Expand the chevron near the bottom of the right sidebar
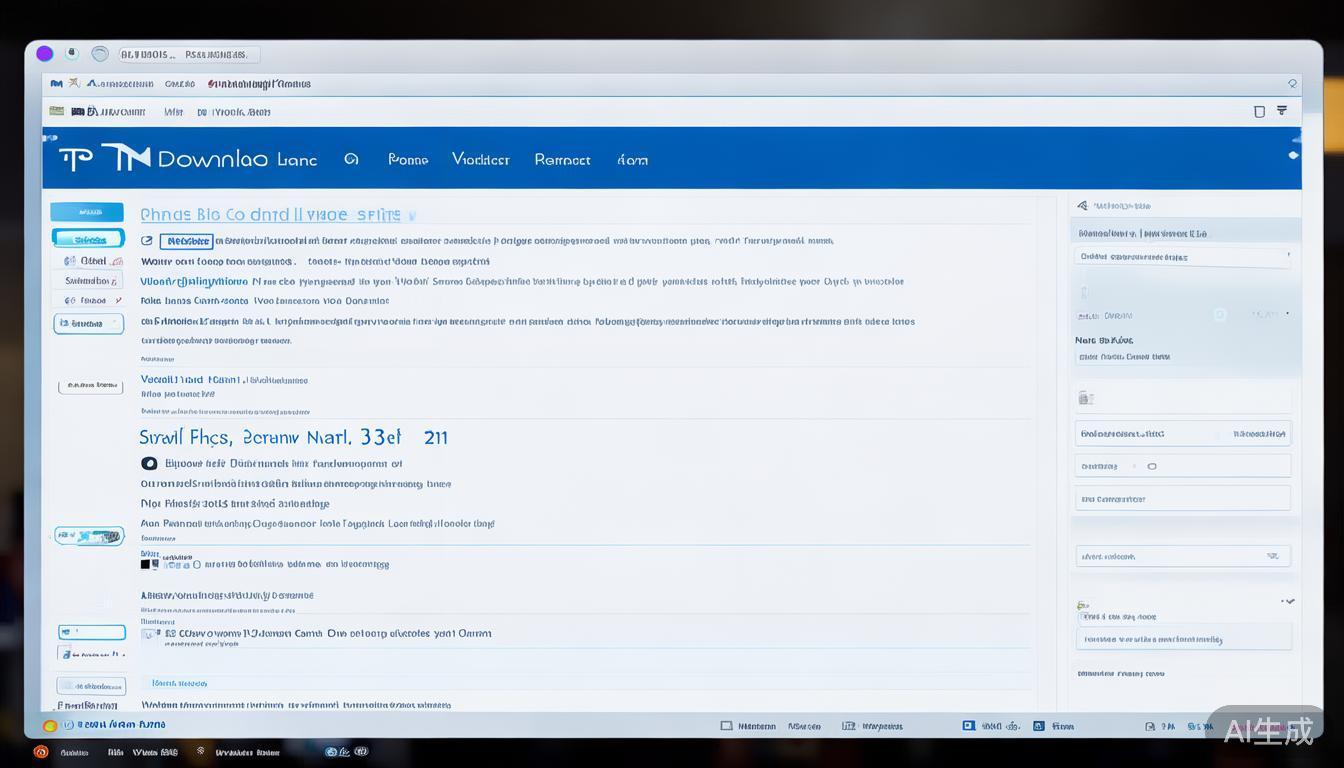The width and height of the screenshot is (1344, 768). coord(1288,601)
